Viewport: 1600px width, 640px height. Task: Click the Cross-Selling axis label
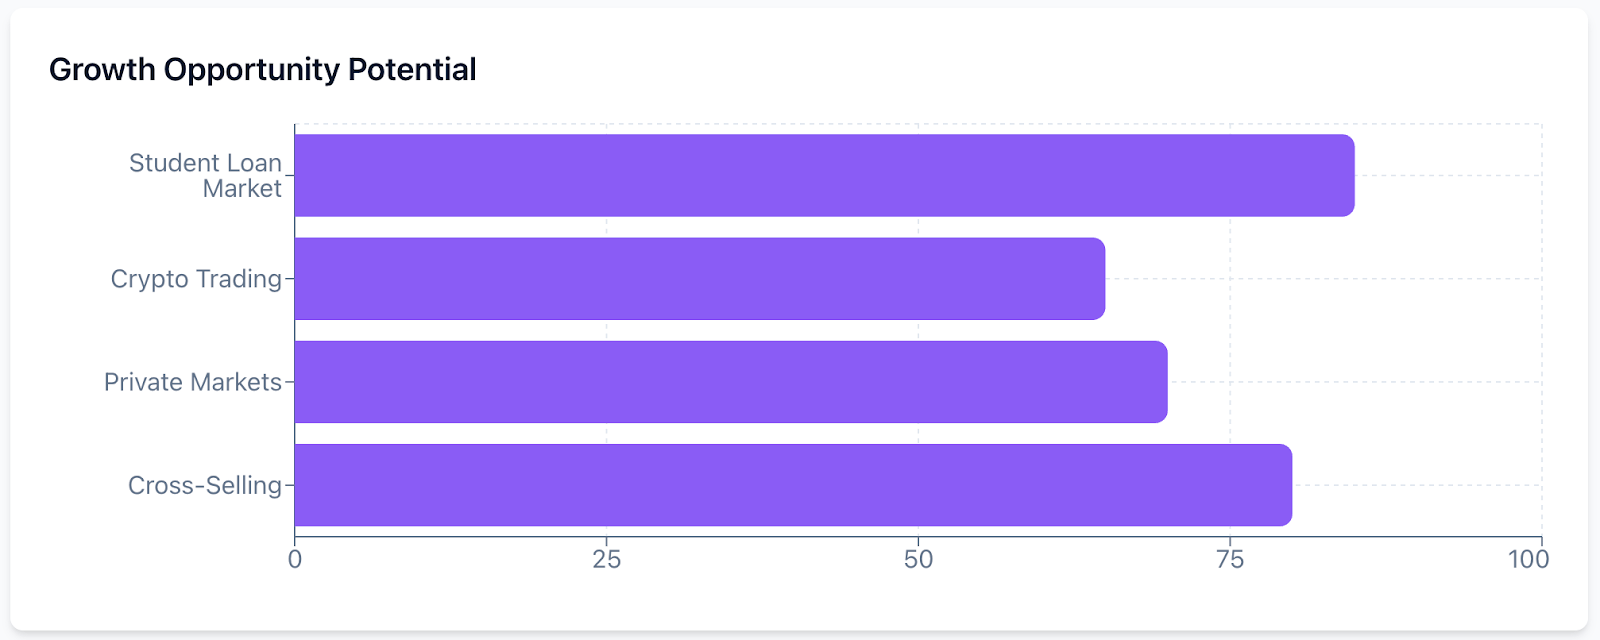(205, 485)
